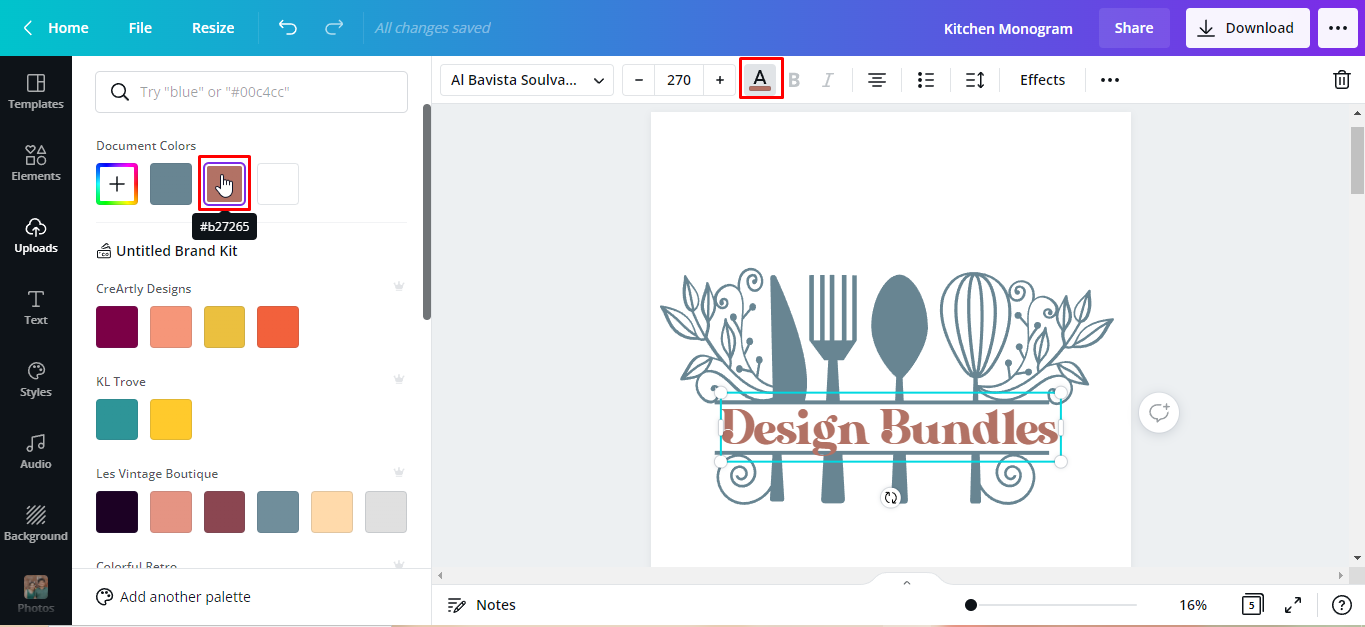Open the File menu
The width and height of the screenshot is (1365, 627).
pyautogui.click(x=140, y=28)
